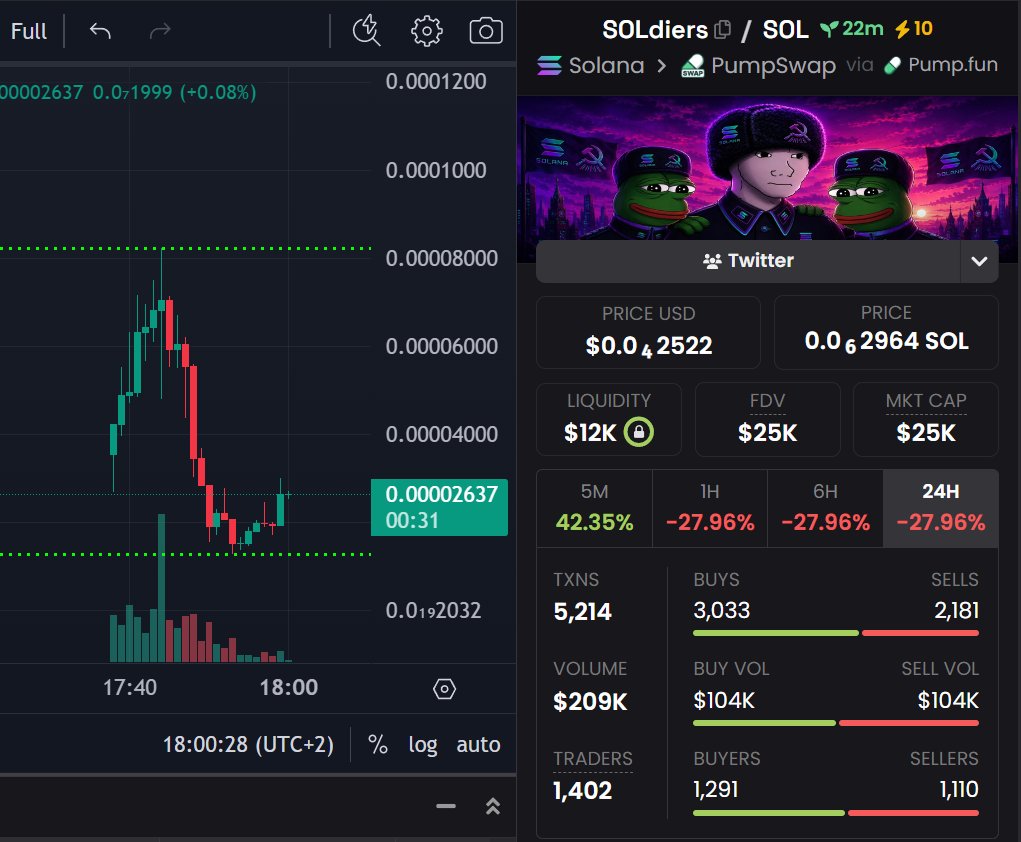
Task: Click the SELLERS 1,110 value
Action: pyautogui.click(x=958, y=789)
